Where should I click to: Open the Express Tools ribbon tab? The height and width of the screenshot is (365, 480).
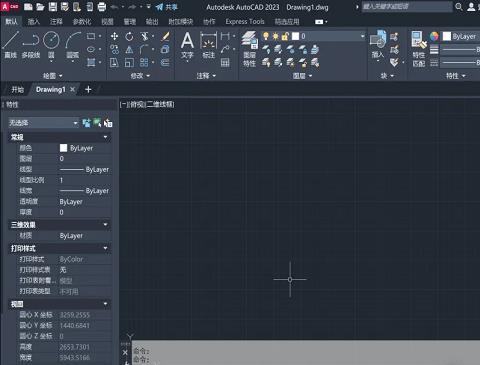245,22
